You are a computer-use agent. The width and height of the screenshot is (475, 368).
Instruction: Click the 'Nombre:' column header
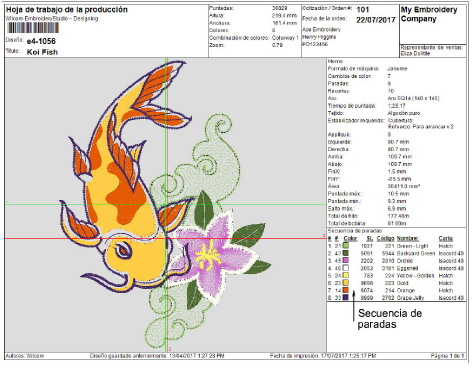[x=408, y=239]
